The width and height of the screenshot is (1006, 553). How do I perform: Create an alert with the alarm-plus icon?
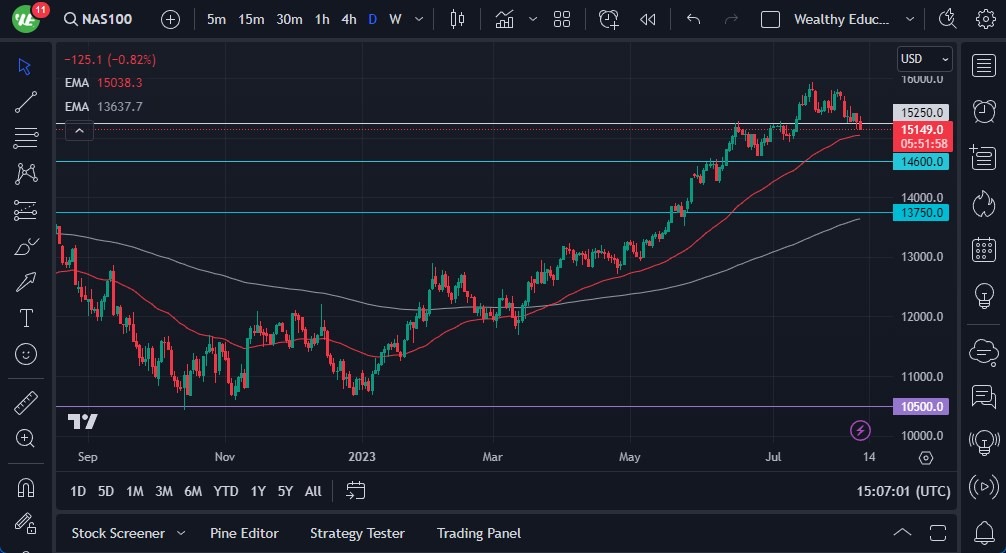(608, 19)
